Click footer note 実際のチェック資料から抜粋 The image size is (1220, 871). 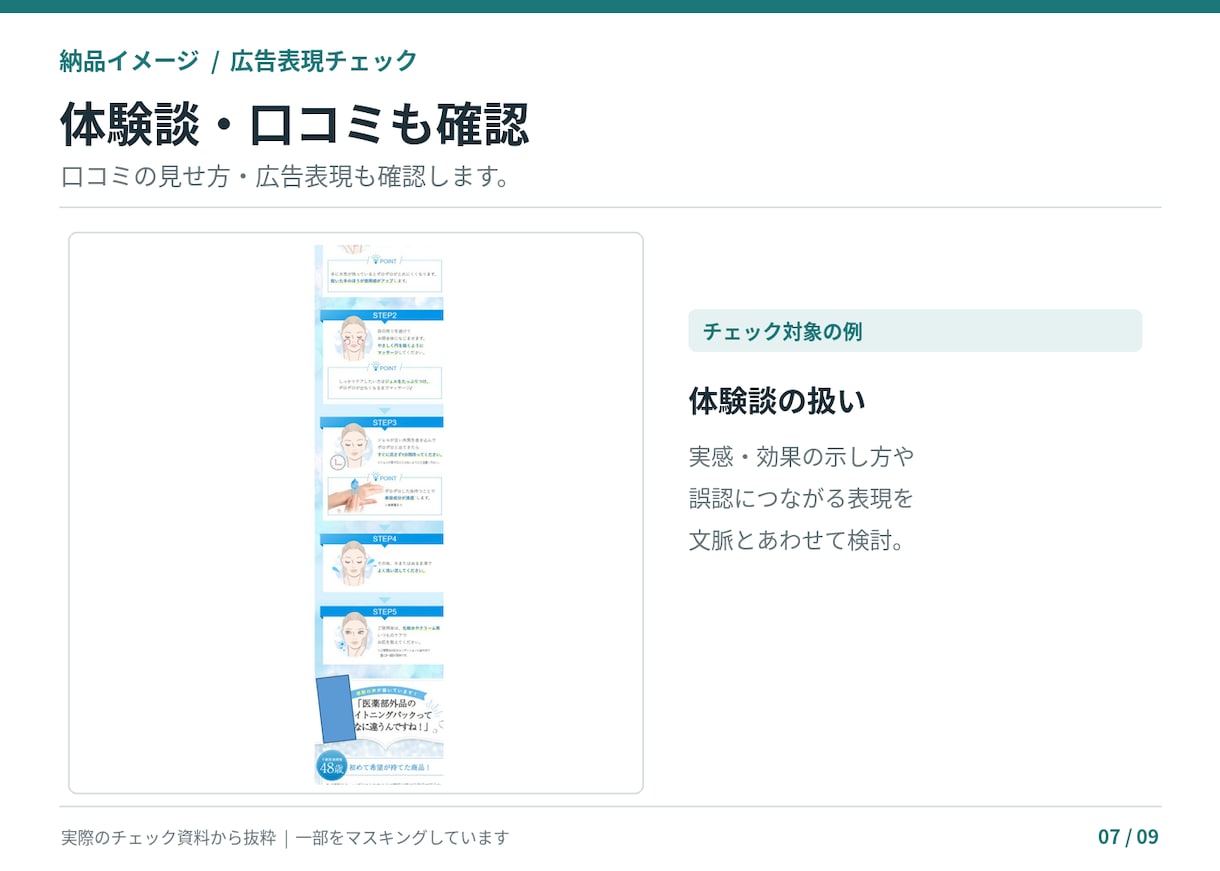pyautogui.click(x=168, y=838)
